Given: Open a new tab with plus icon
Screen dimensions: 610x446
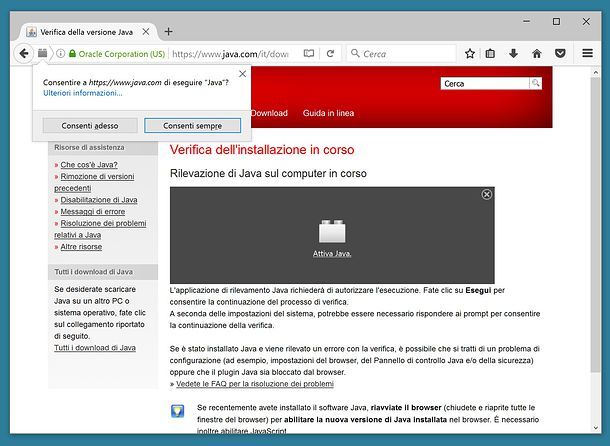Looking at the screenshot, I should [168, 32].
